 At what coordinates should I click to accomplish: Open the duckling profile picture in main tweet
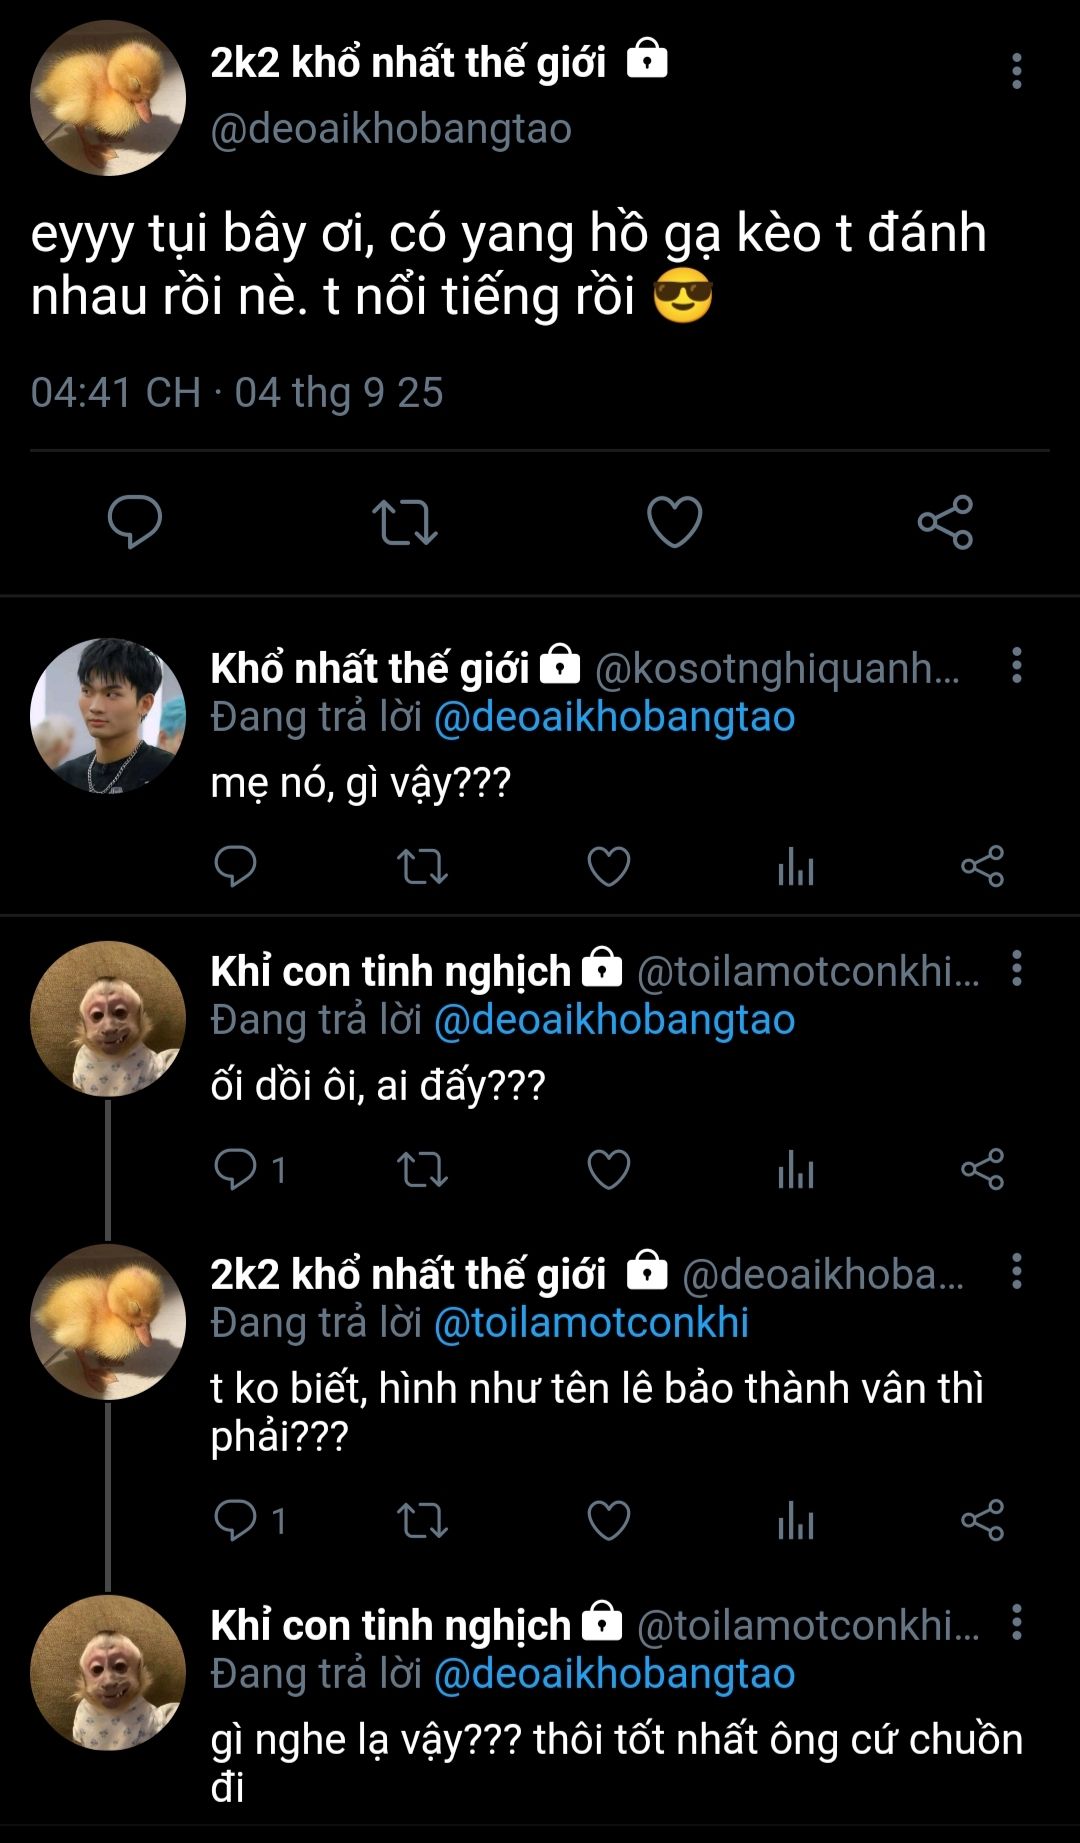[x=108, y=98]
